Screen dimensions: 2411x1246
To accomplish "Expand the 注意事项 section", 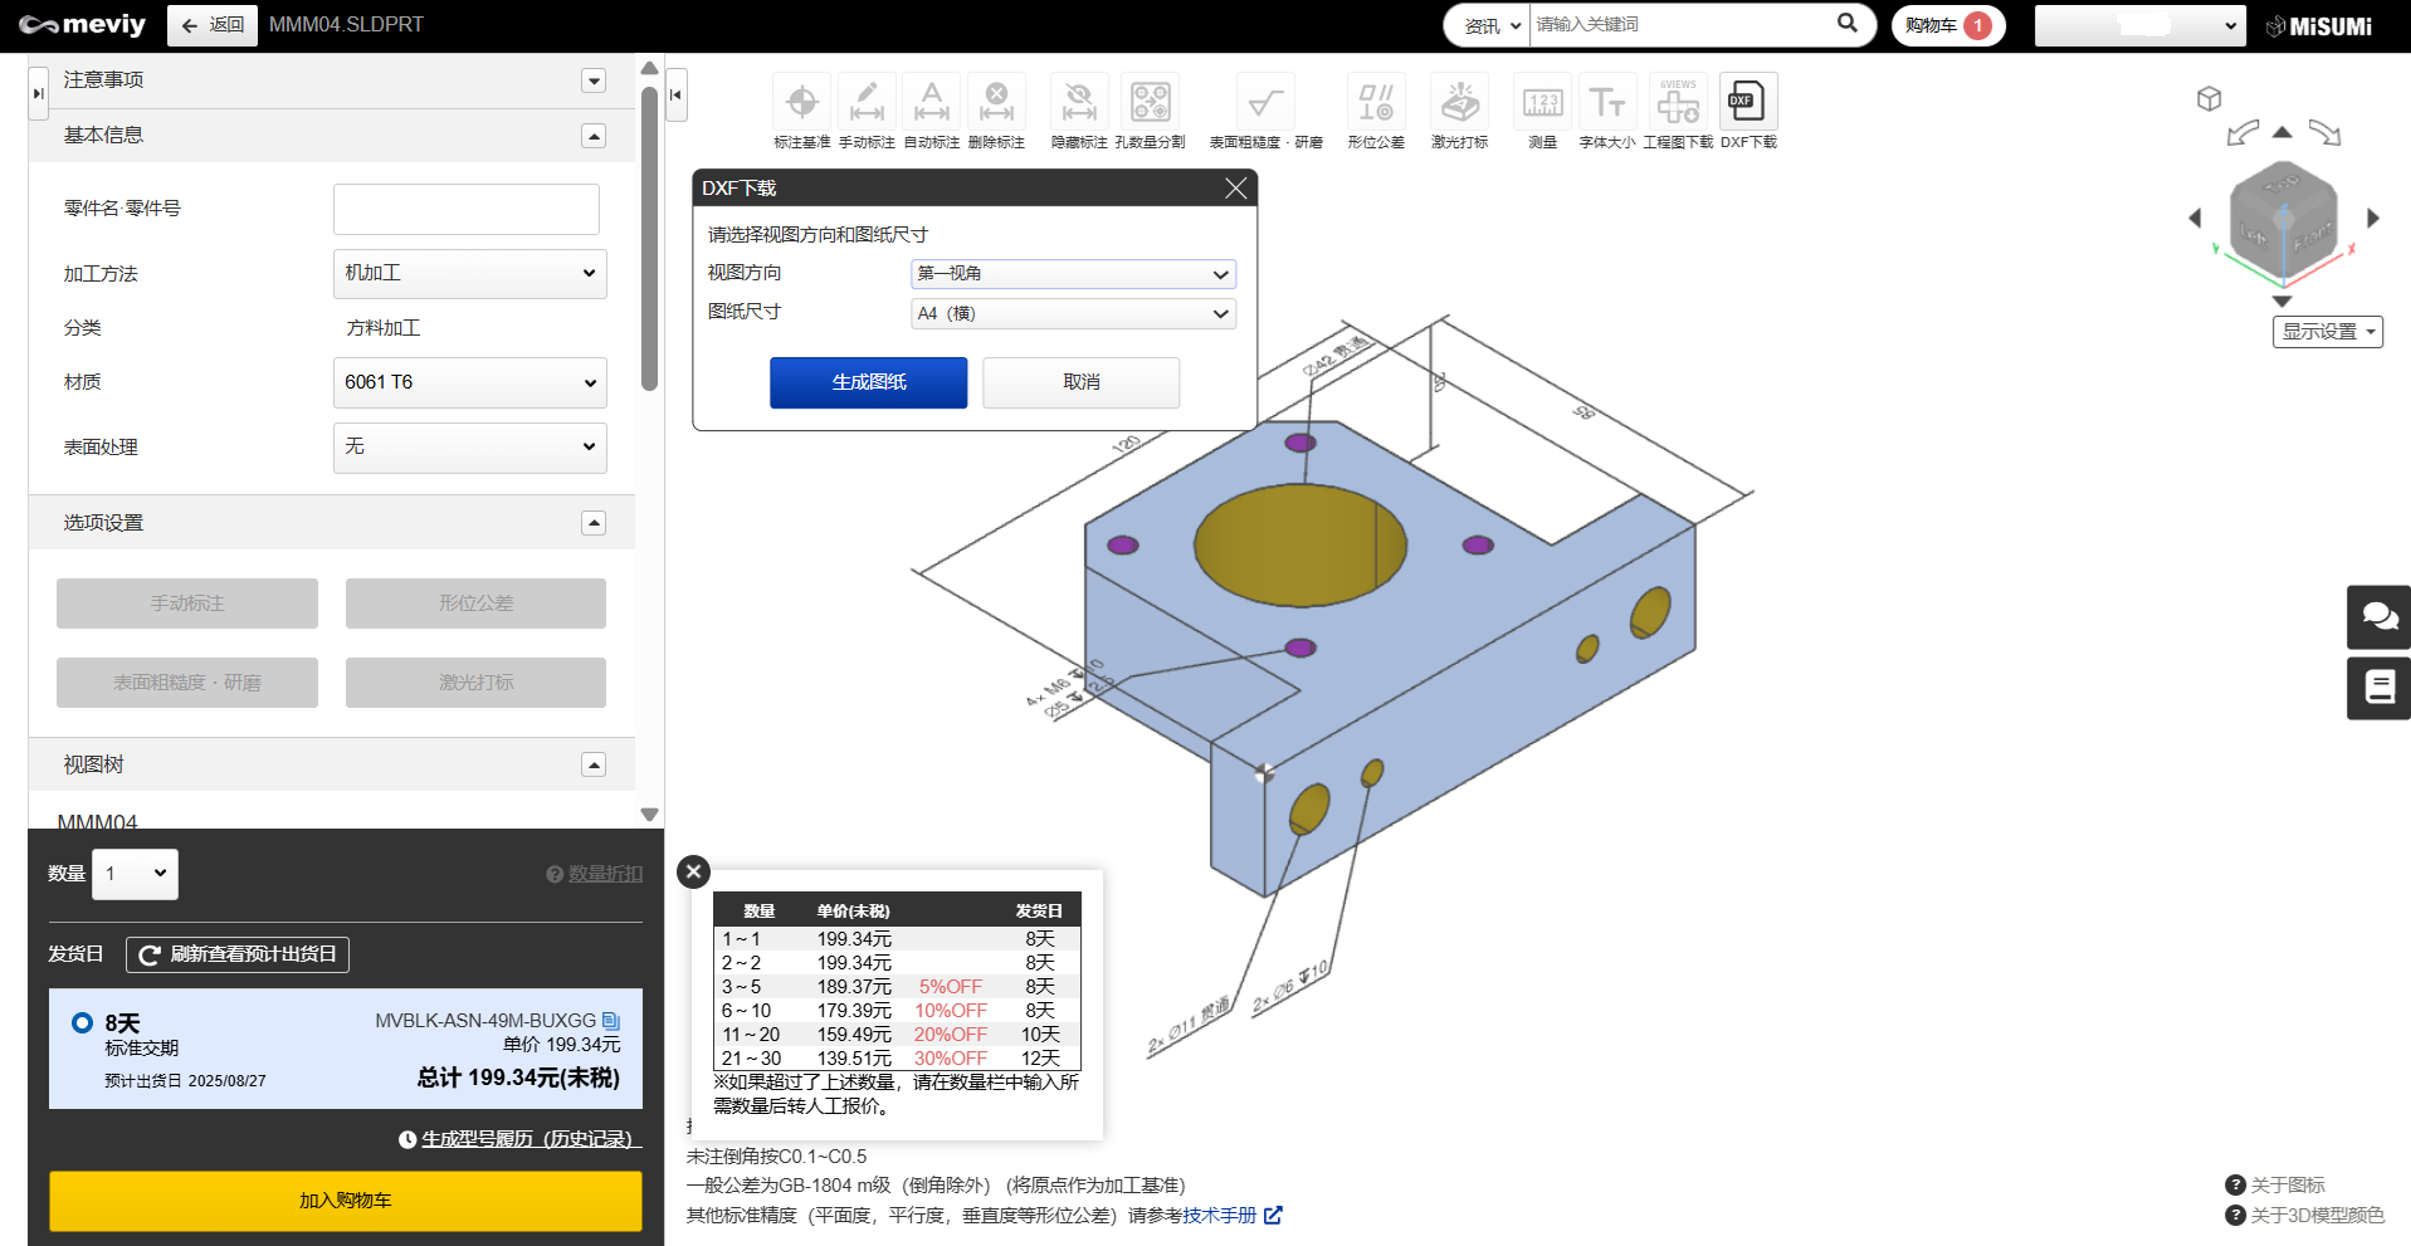I will (x=593, y=80).
